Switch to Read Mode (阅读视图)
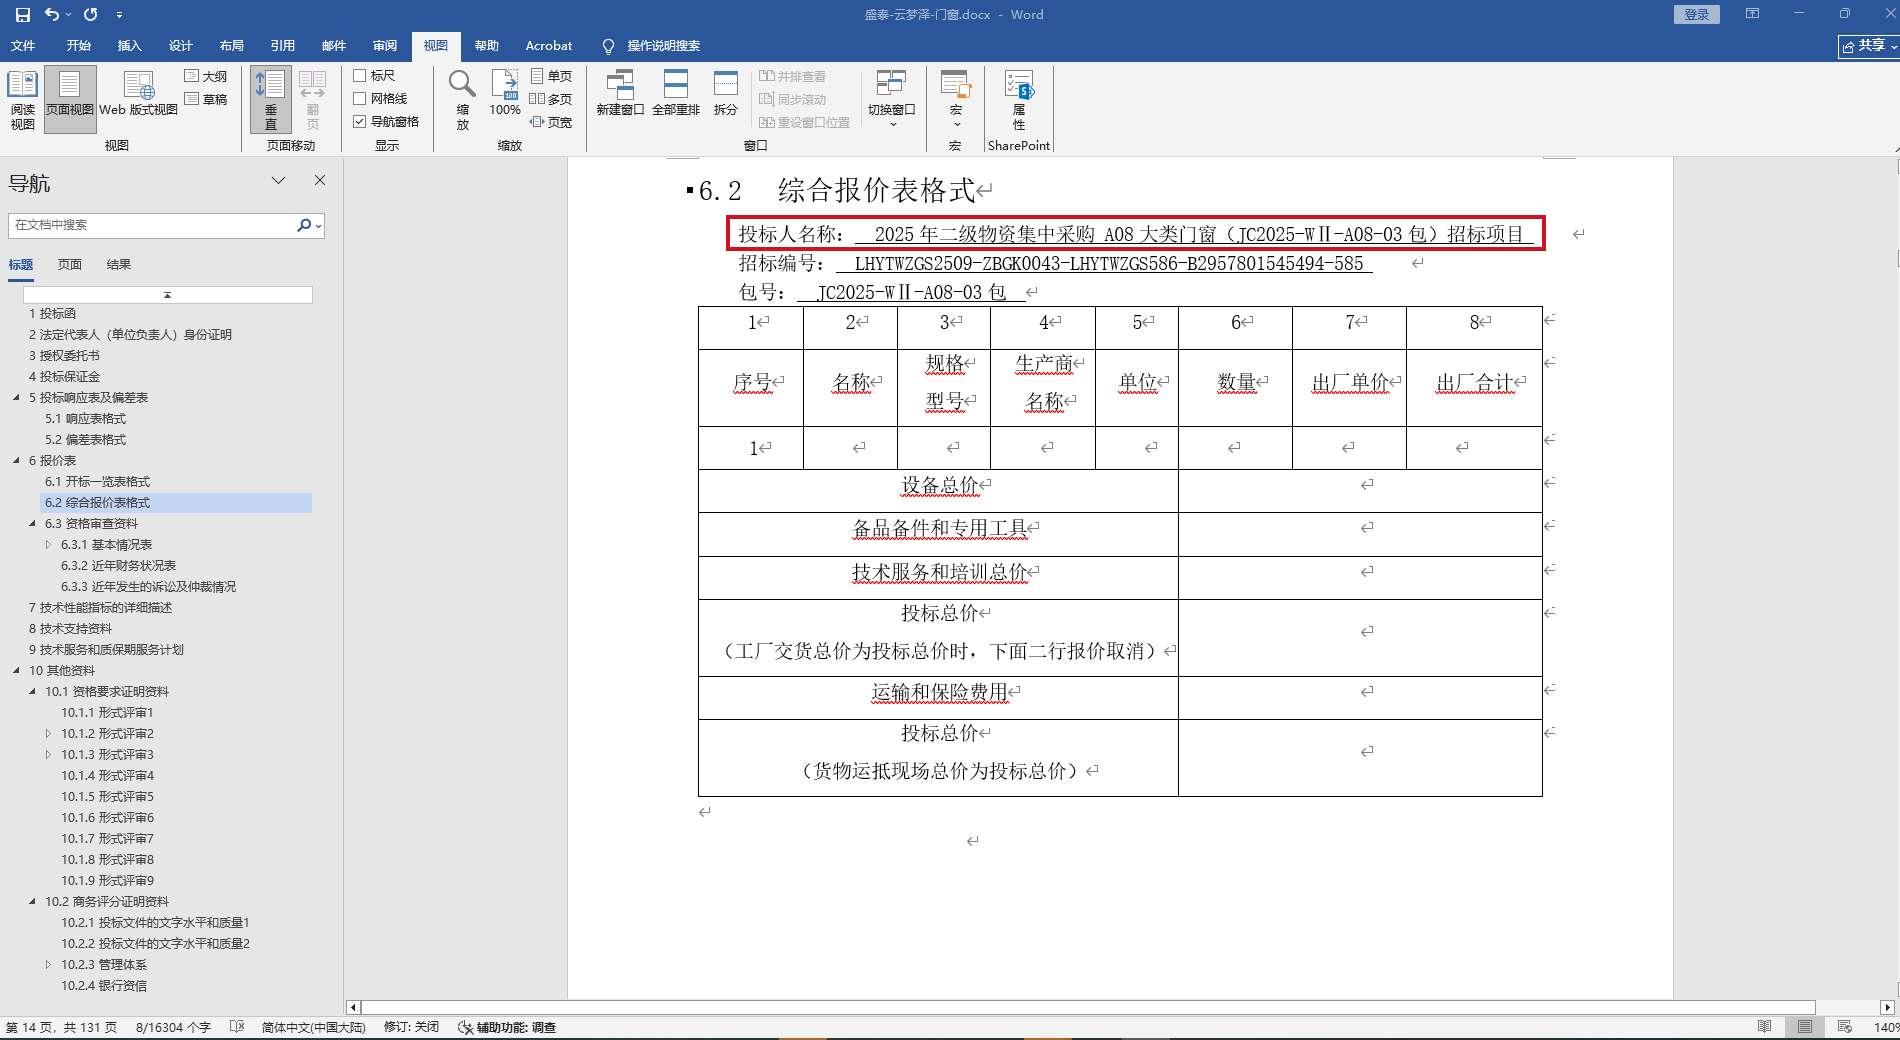This screenshot has height=1040, width=1900. [x=22, y=100]
